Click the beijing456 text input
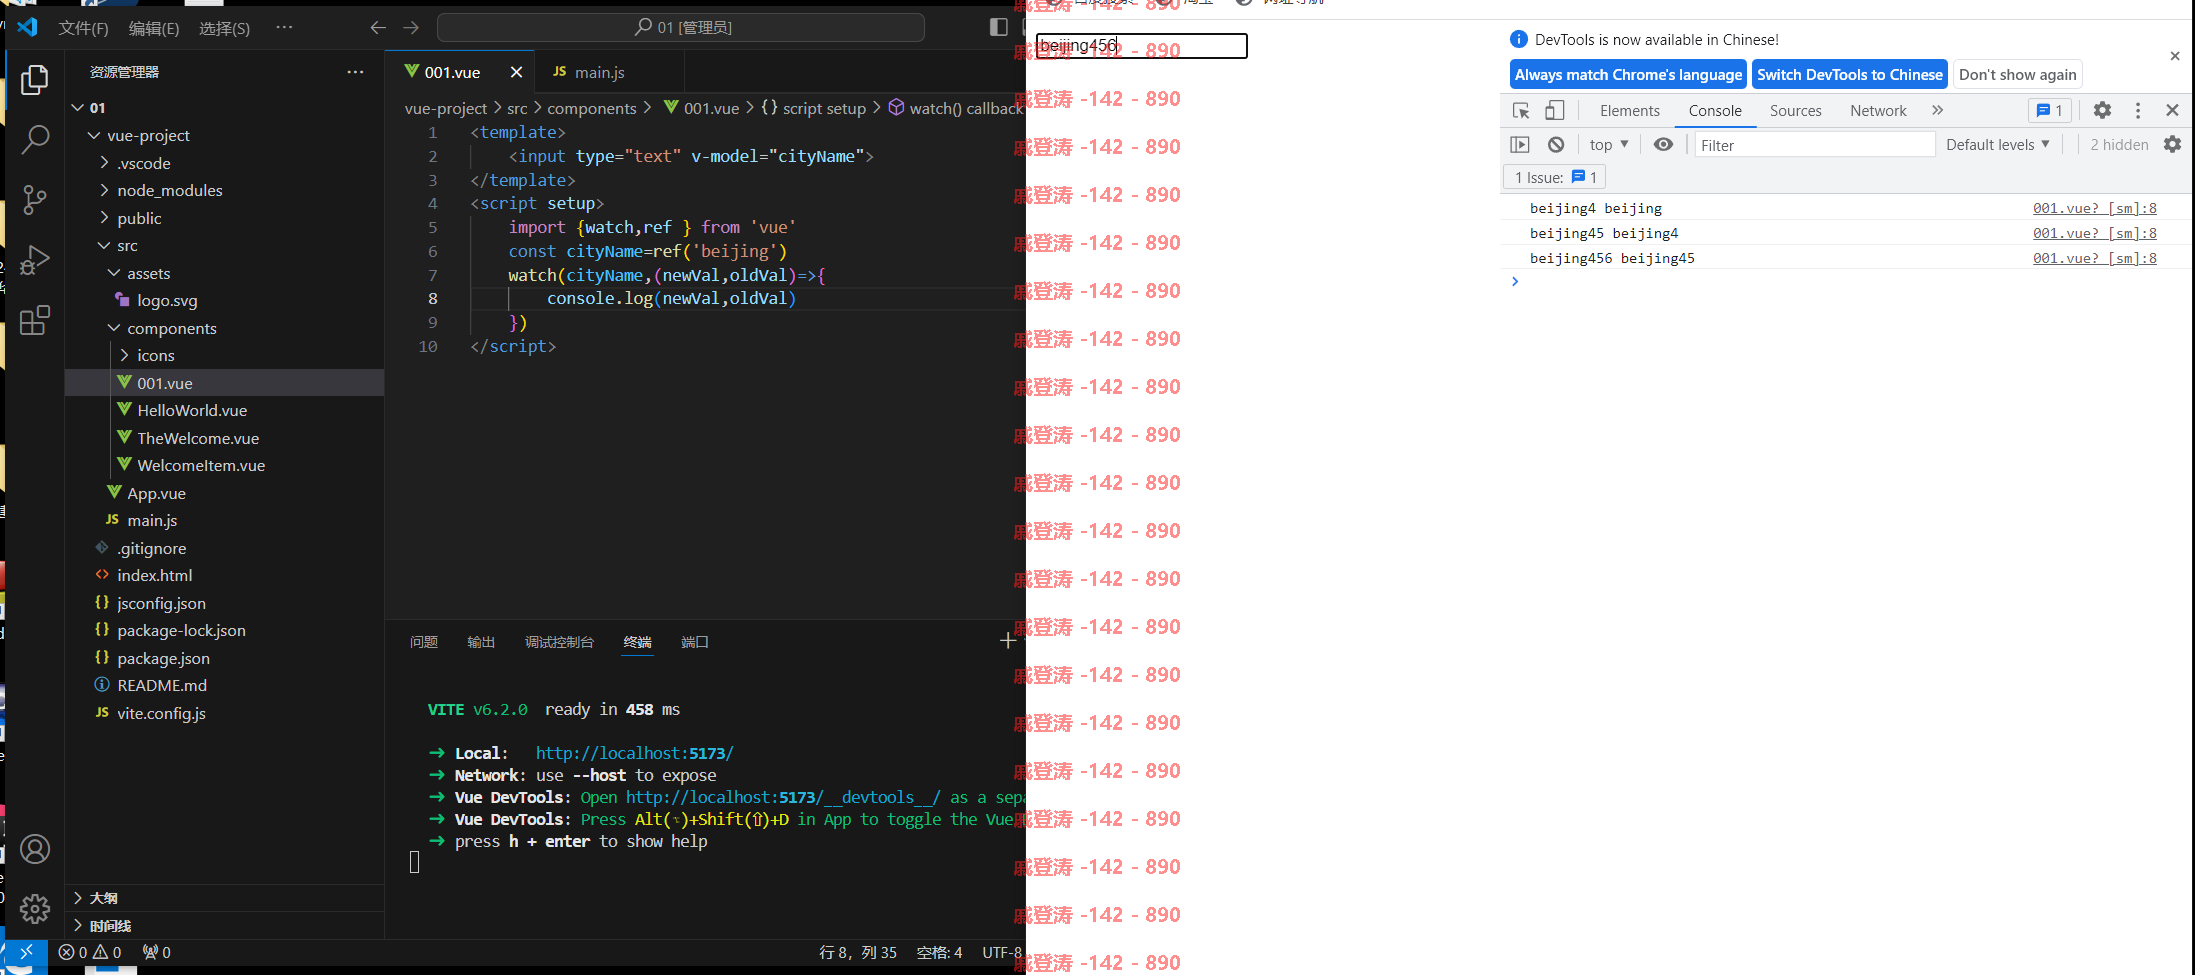2195x975 pixels. pos(1141,45)
